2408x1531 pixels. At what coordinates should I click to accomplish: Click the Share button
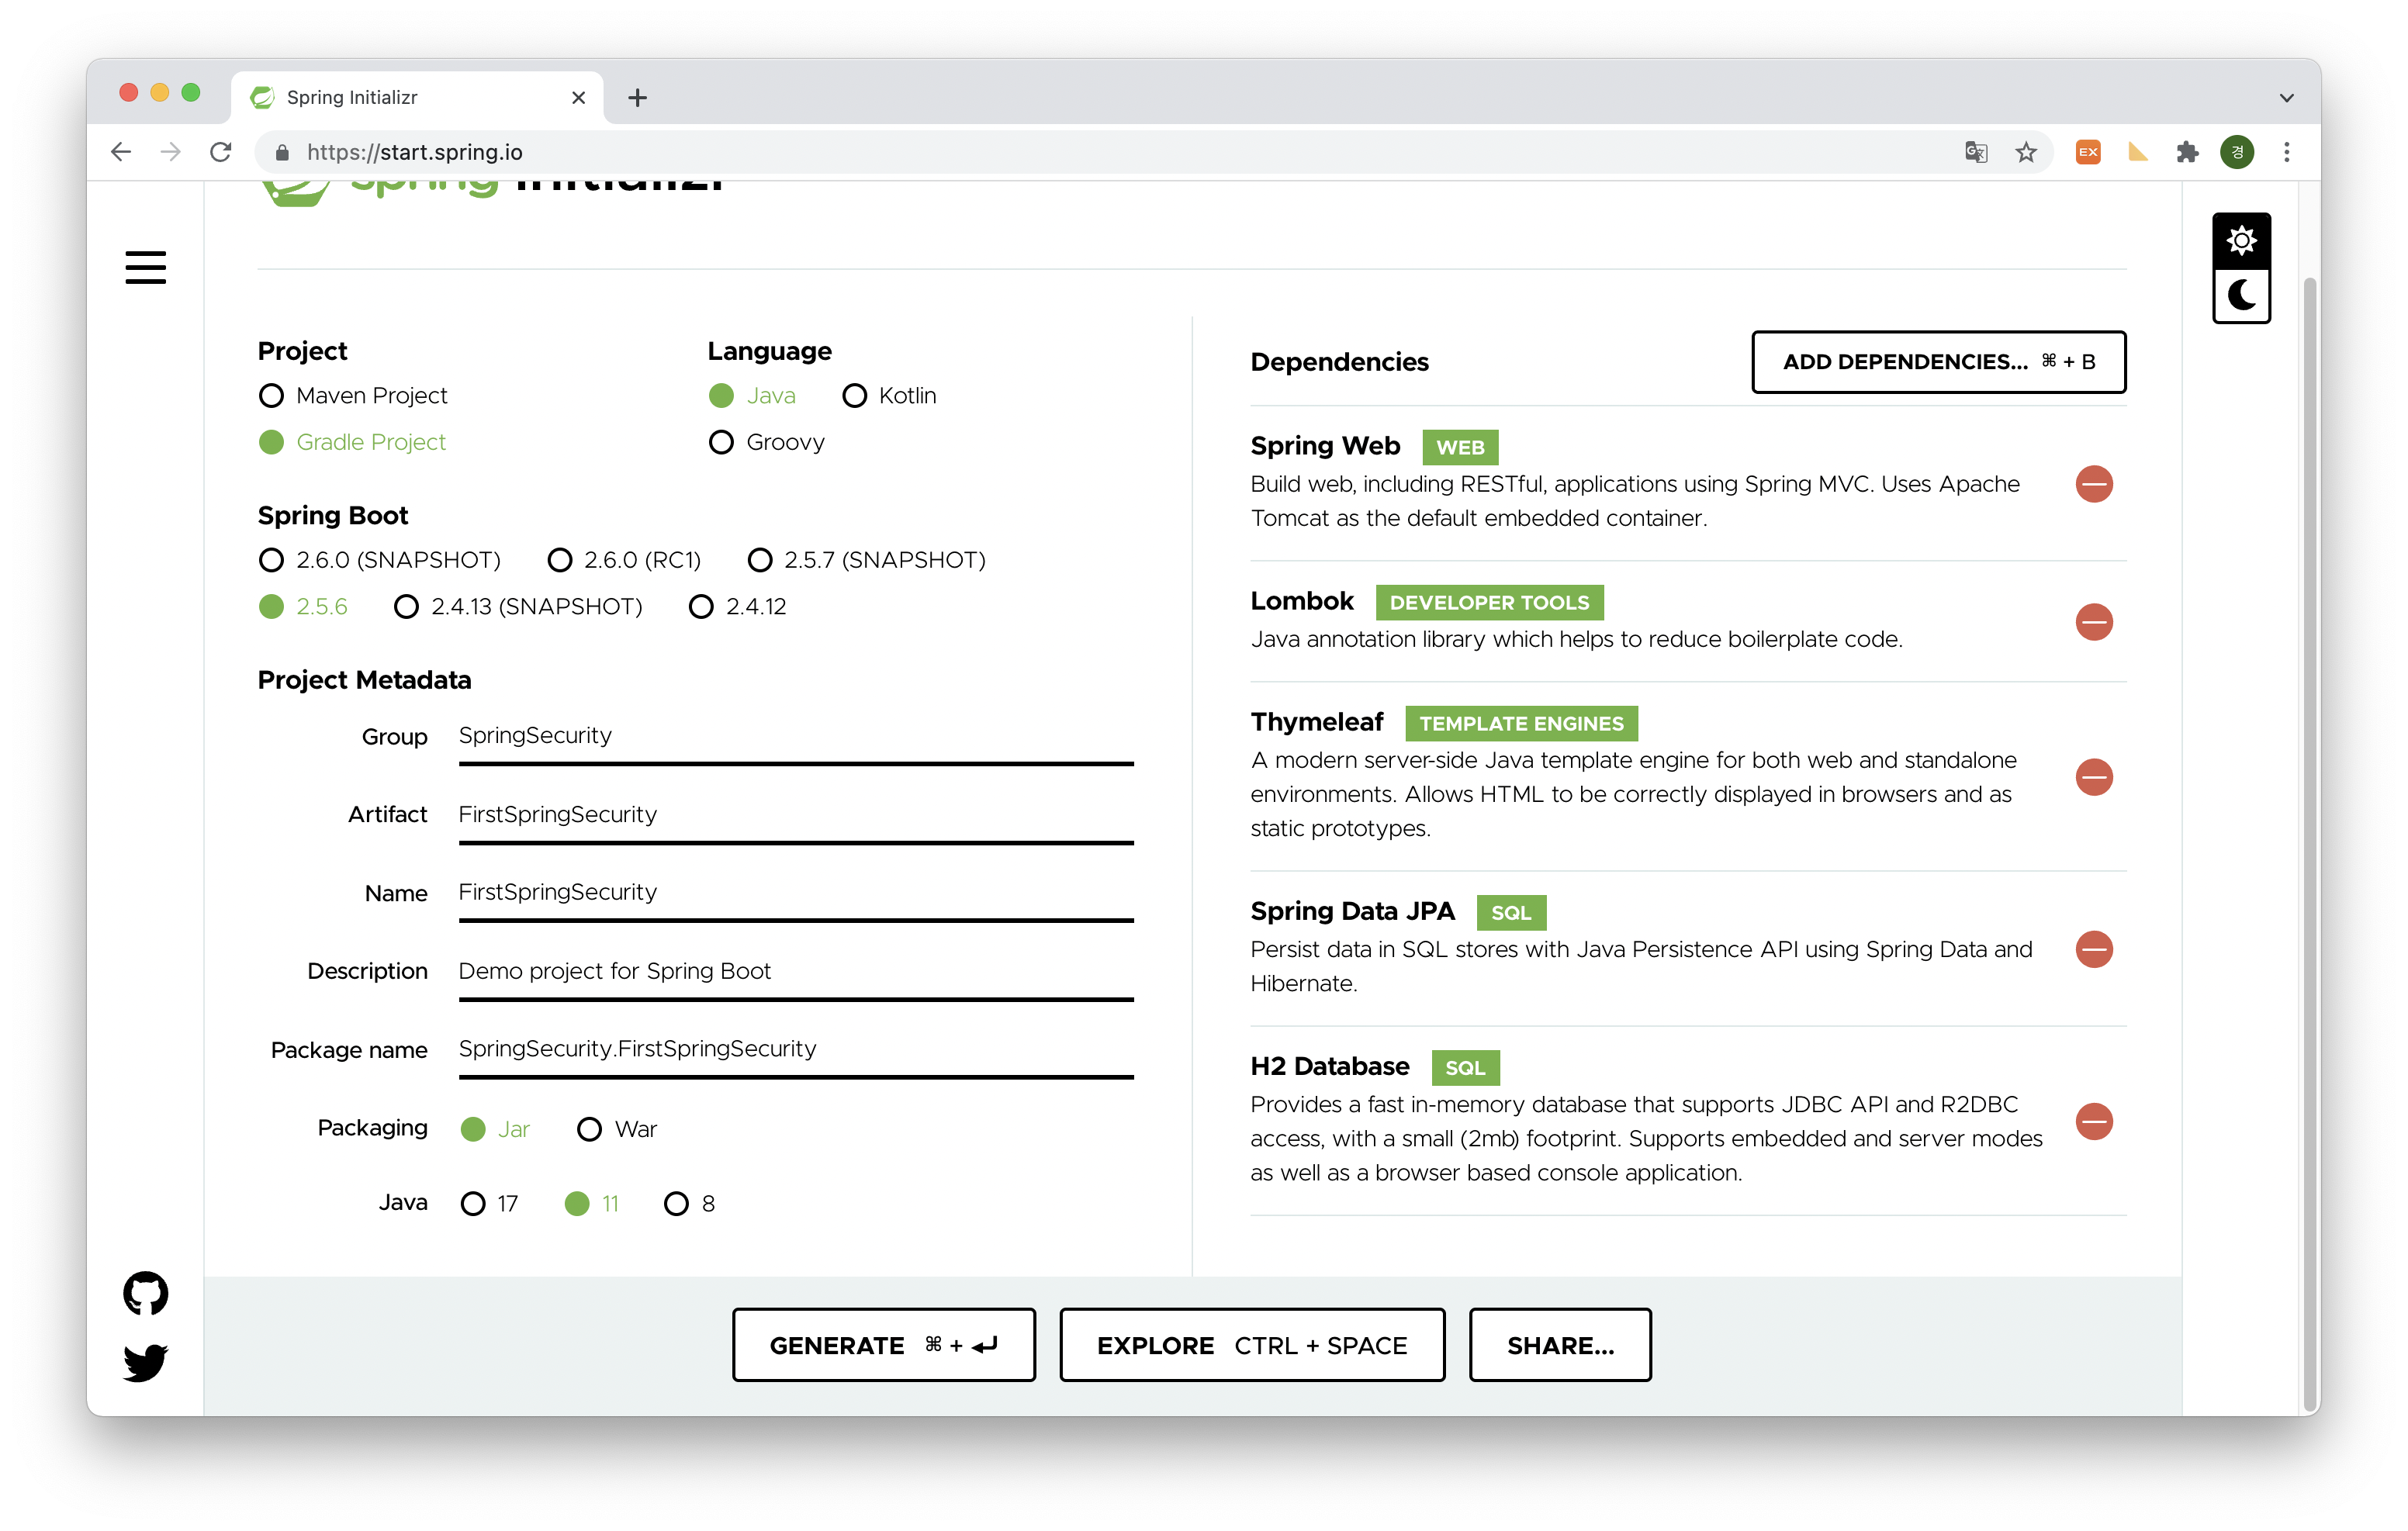pyautogui.click(x=1560, y=1344)
